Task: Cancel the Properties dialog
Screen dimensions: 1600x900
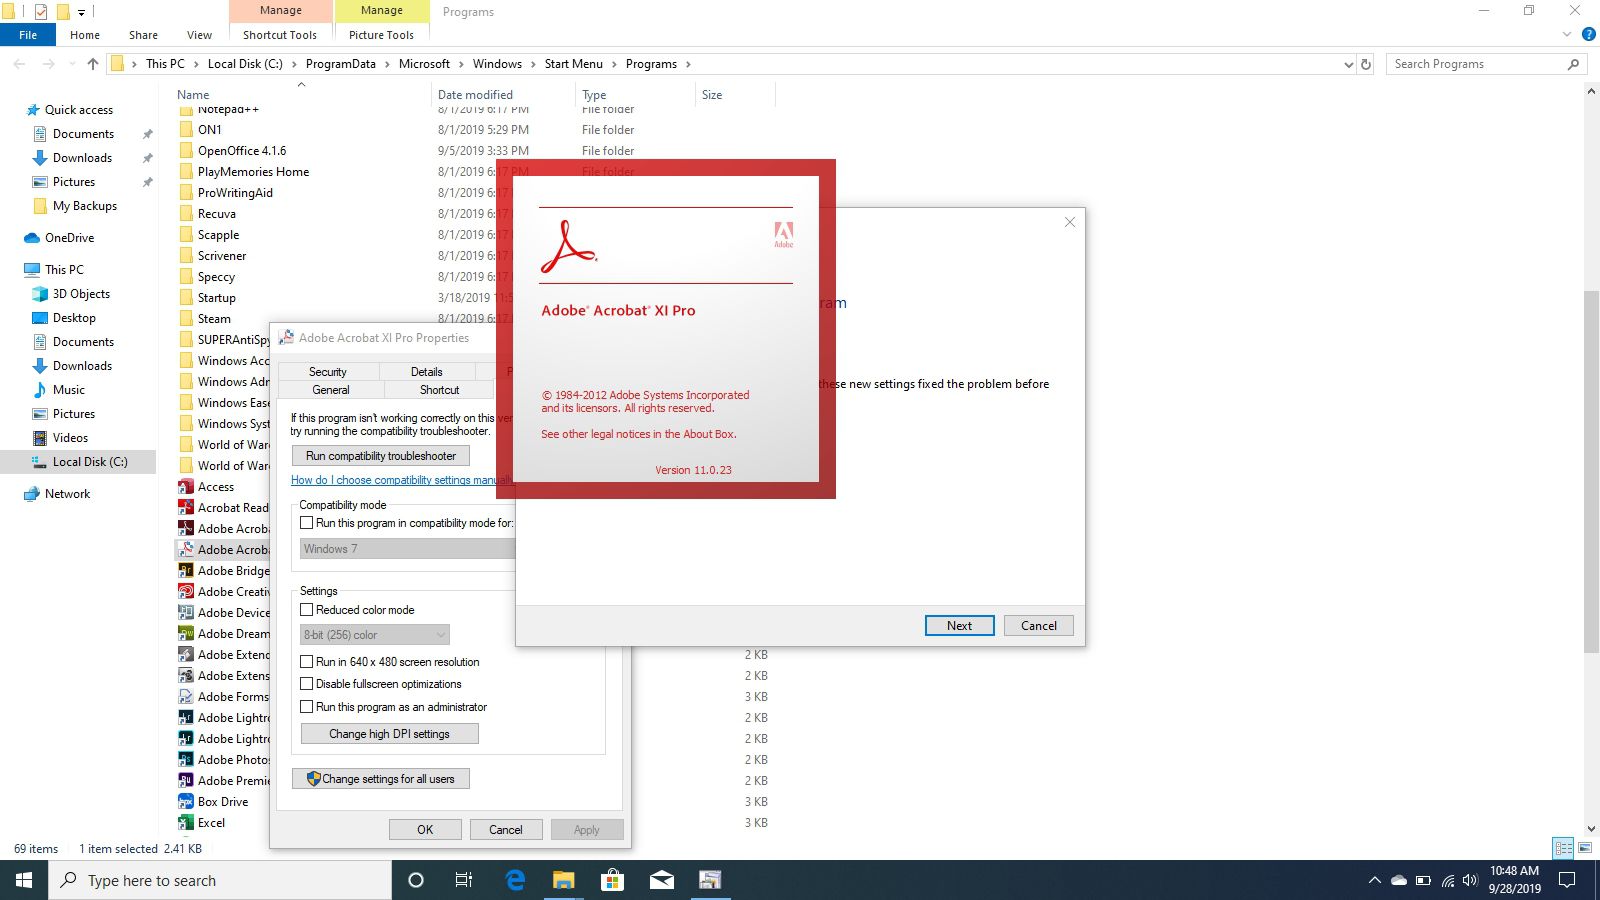Action: pos(506,830)
